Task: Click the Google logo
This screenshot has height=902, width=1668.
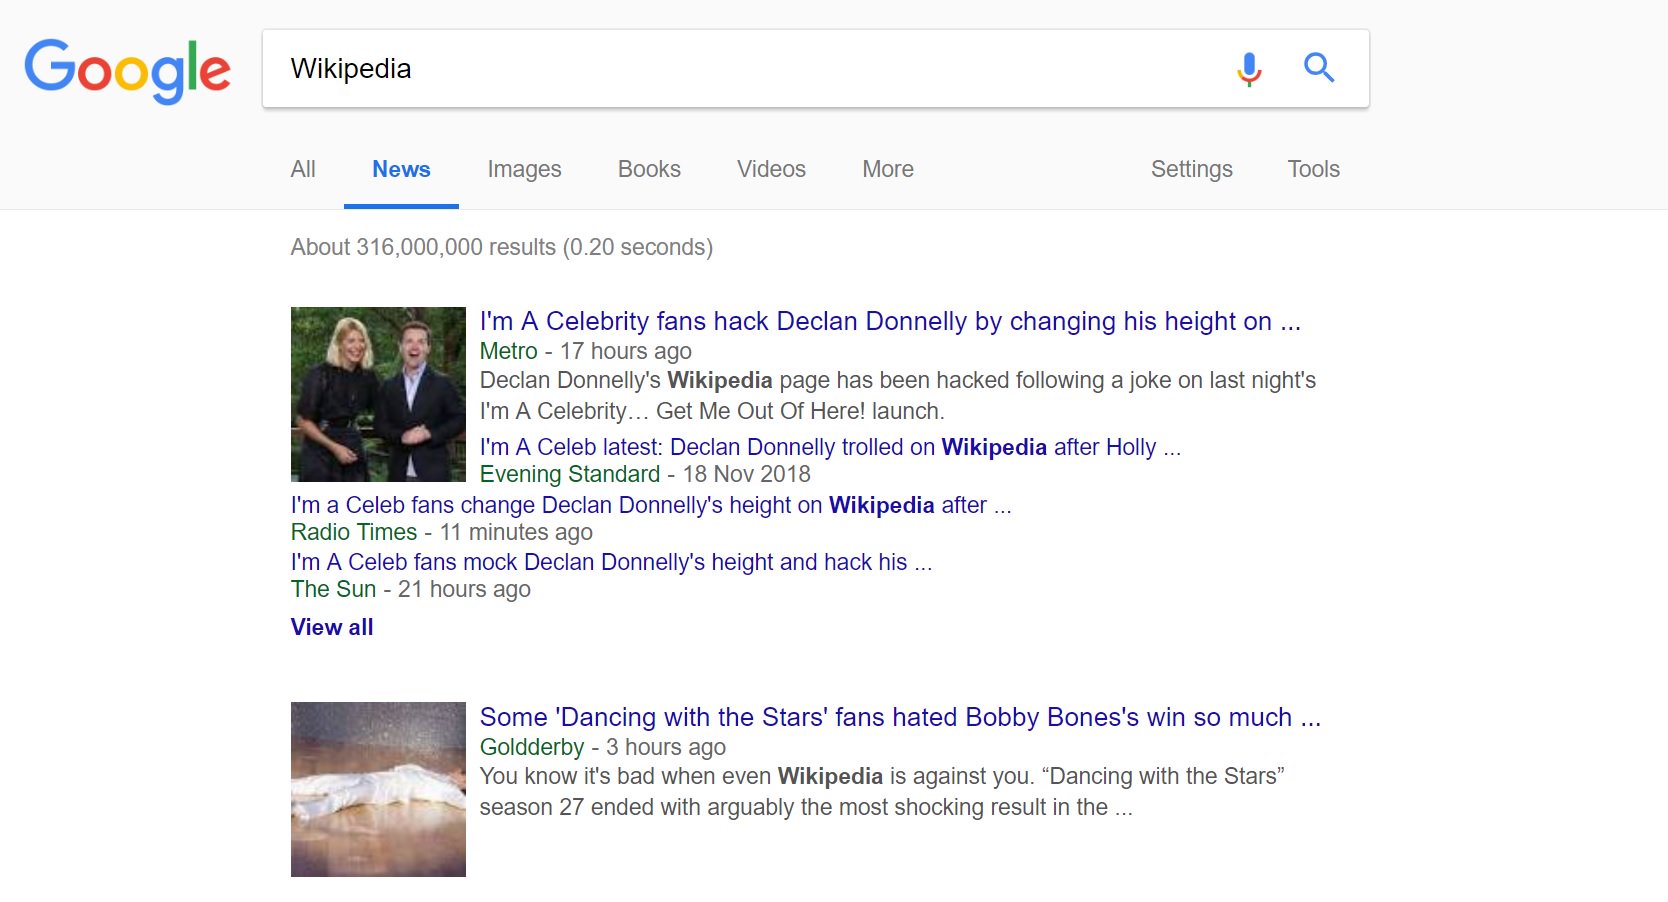Action: click(127, 71)
